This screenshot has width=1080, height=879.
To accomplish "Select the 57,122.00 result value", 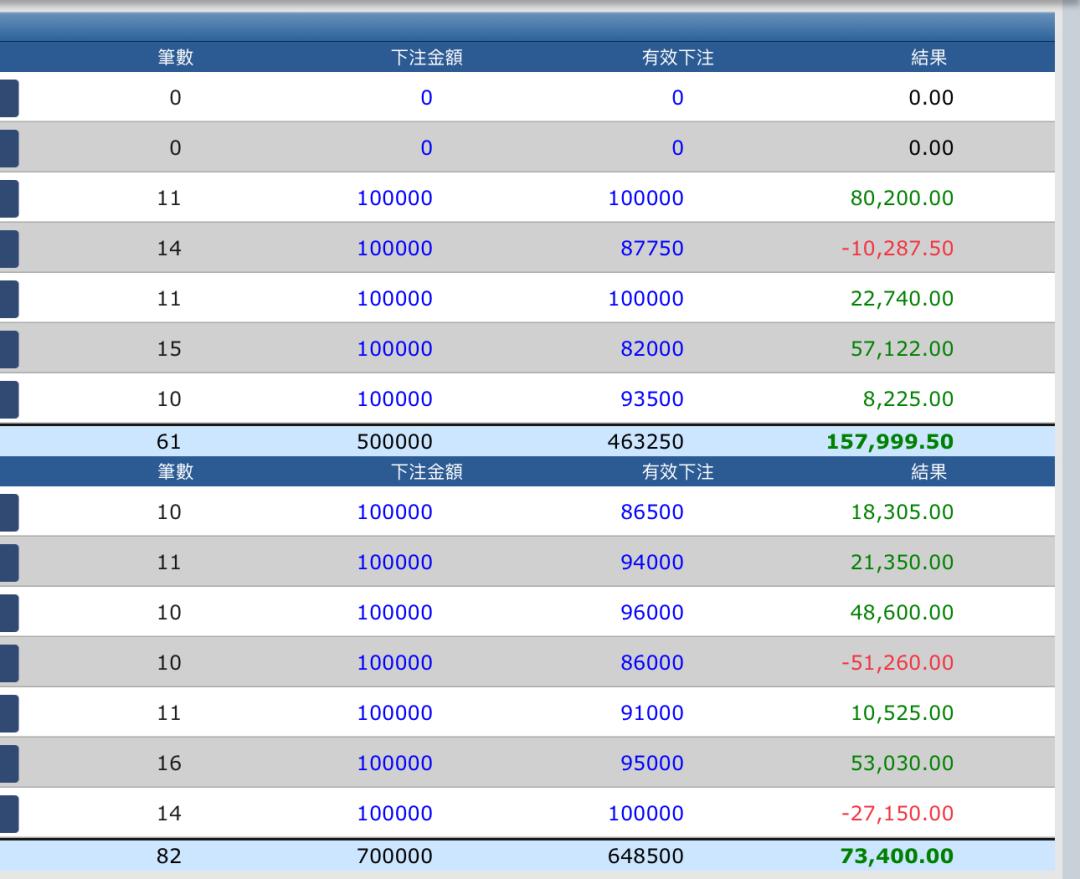I will [x=902, y=349].
